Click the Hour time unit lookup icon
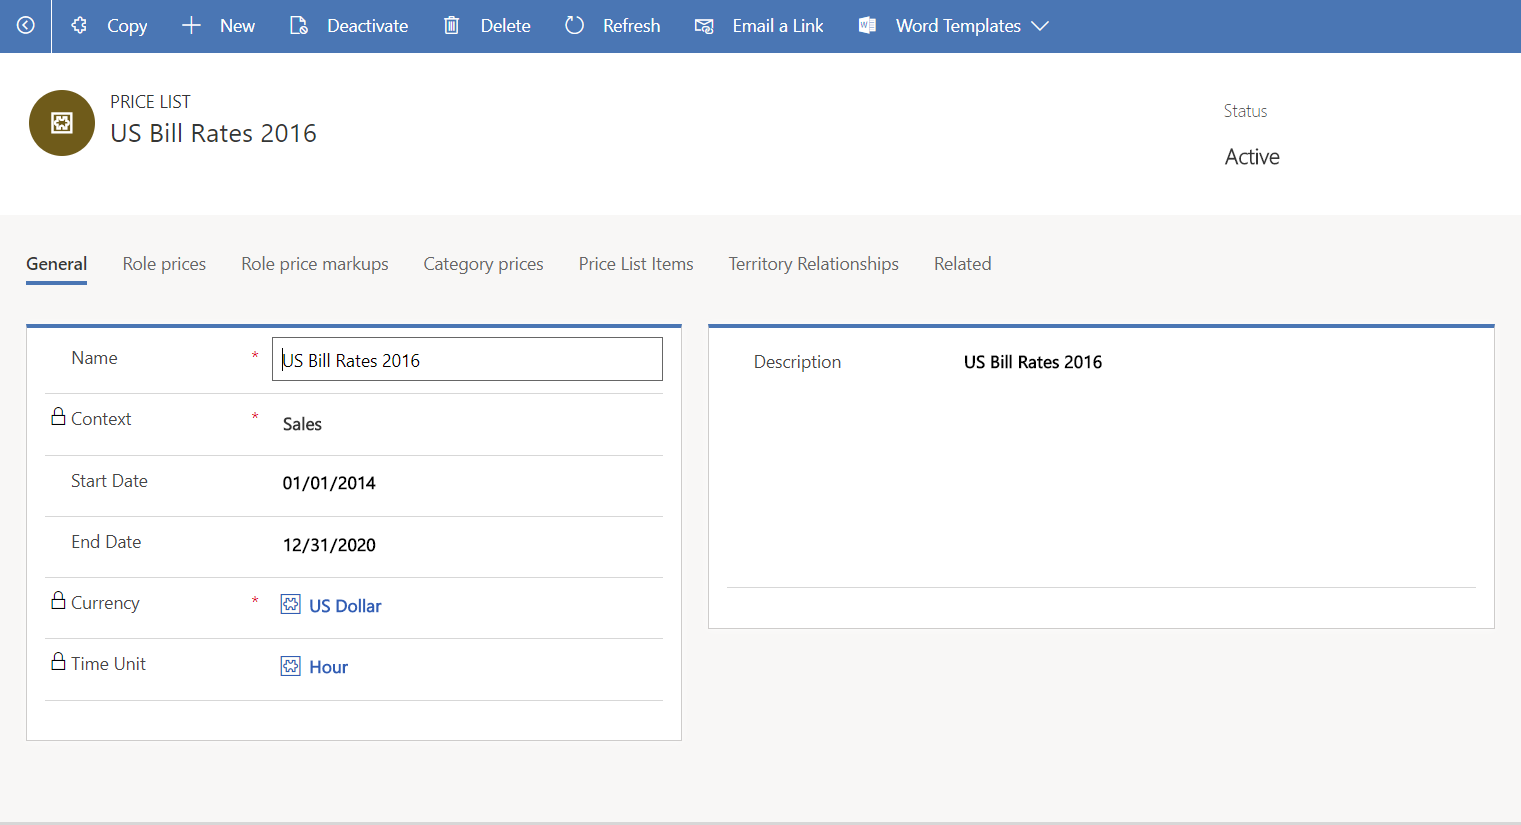The width and height of the screenshot is (1521, 825). point(290,665)
